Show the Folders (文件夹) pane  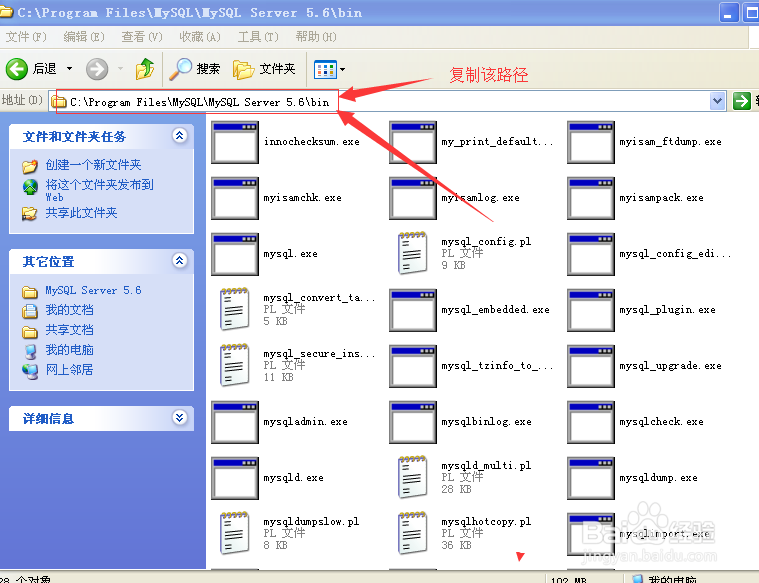pos(264,69)
